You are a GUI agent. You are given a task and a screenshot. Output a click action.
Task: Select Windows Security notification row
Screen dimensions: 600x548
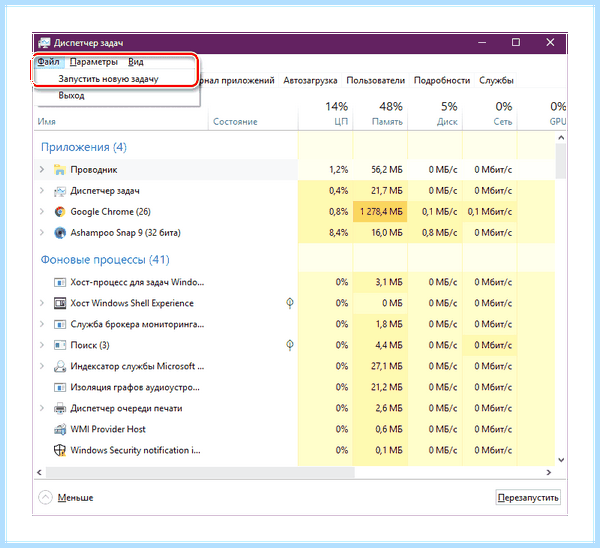(295, 450)
